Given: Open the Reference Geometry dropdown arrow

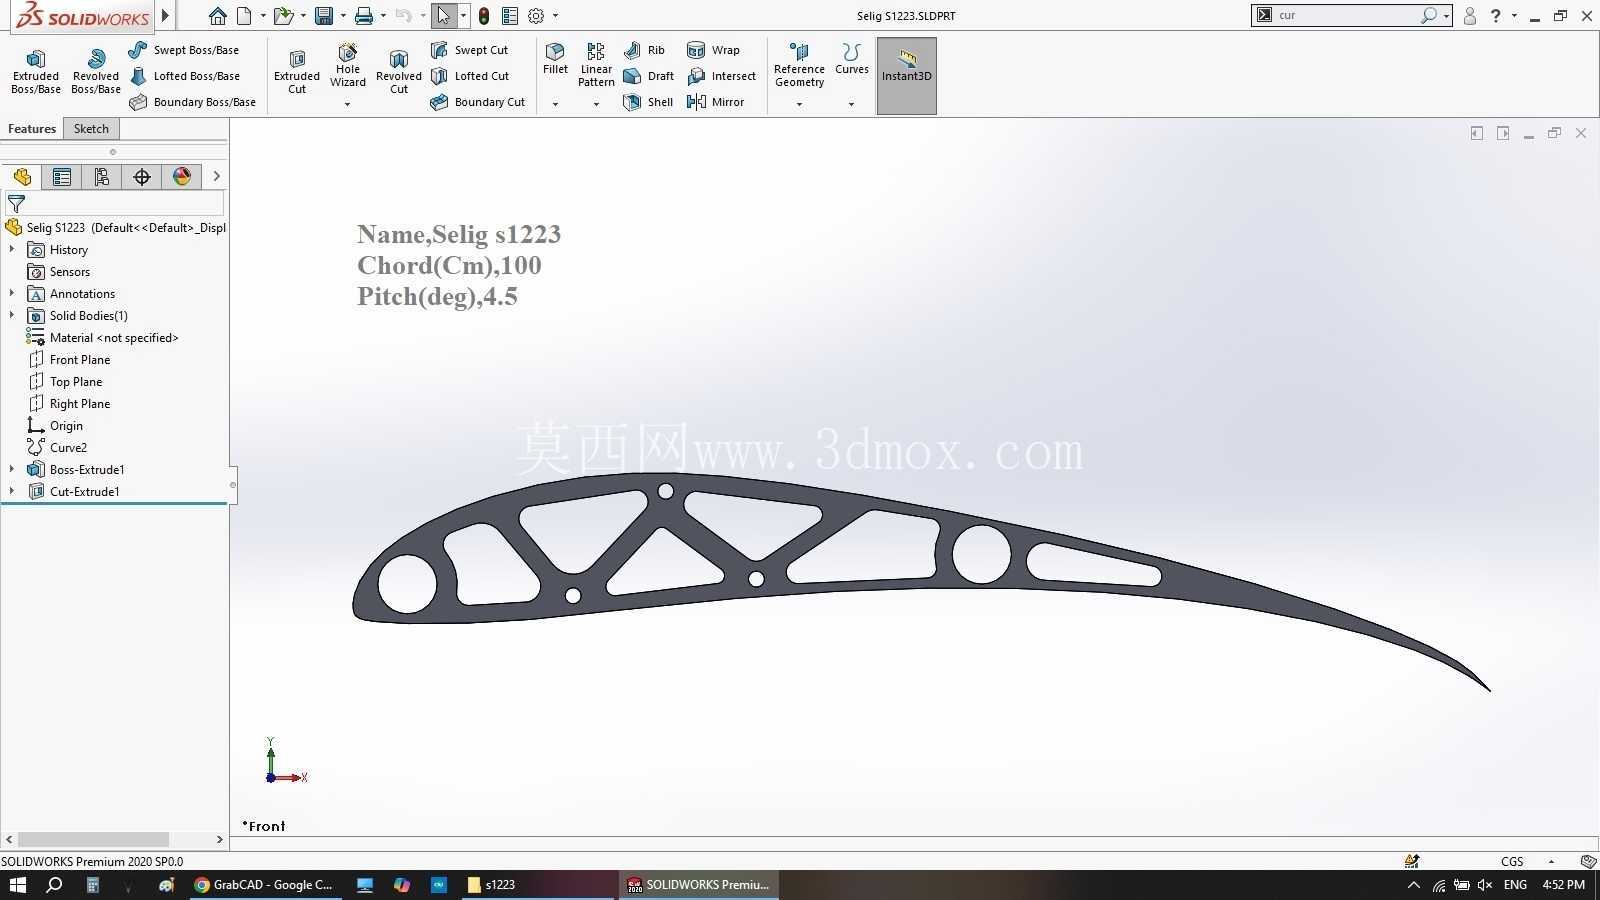Looking at the screenshot, I should click(799, 104).
